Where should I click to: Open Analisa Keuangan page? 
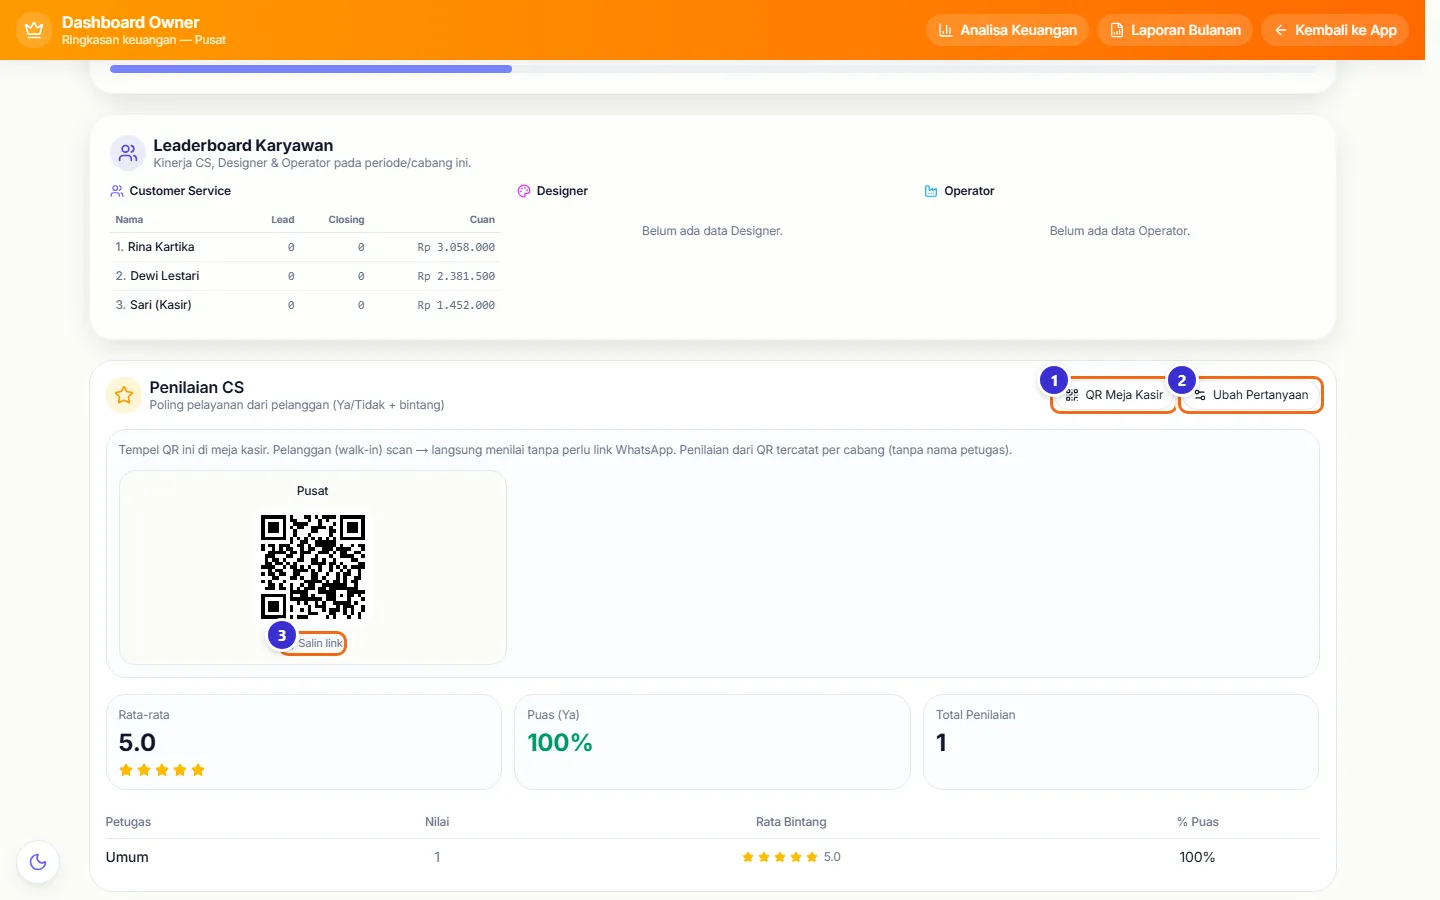click(1007, 30)
